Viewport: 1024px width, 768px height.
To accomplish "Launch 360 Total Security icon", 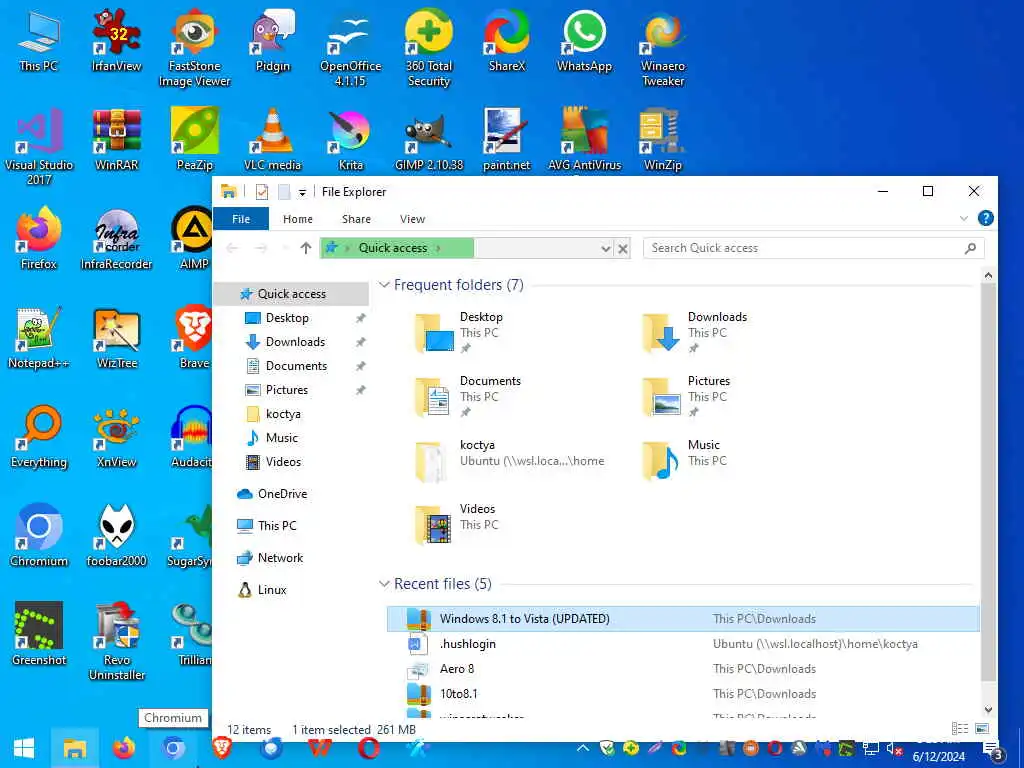I will 428,48.
